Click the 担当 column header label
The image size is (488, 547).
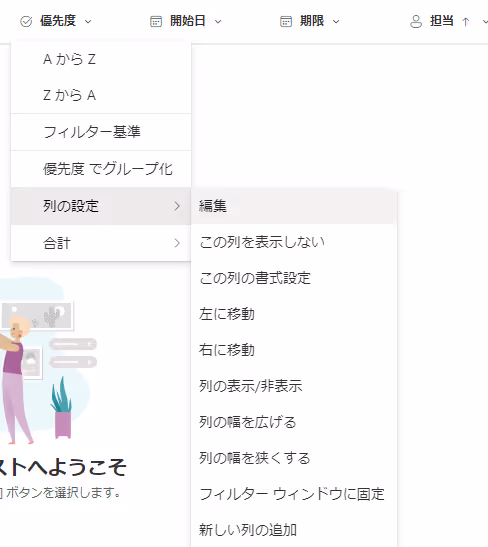(x=442, y=21)
